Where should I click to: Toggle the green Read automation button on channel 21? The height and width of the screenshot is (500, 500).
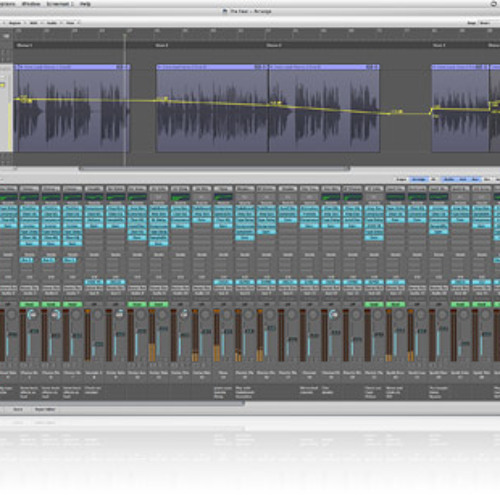(x=374, y=304)
